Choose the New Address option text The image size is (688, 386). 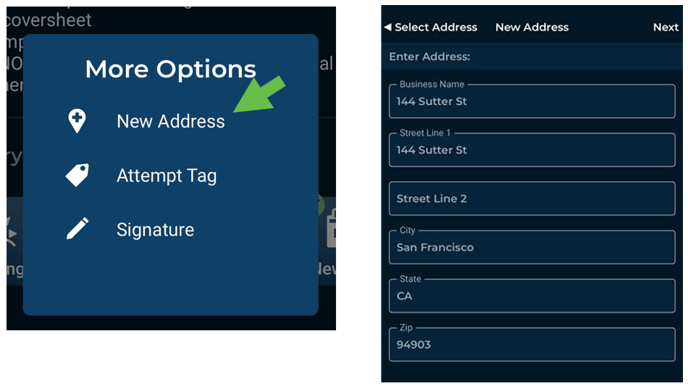[x=171, y=122]
